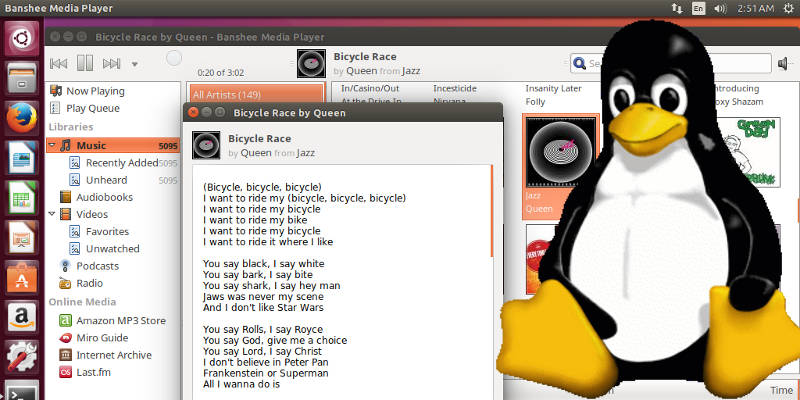Select the Music library
The height and width of the screenshot is (400, 800).
point(112,146)
